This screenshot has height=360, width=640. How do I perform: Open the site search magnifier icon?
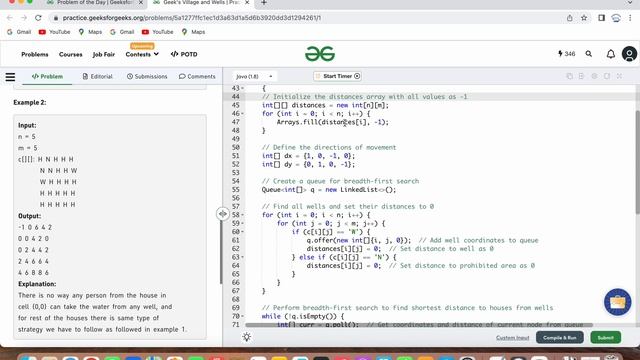coord(589,54)
